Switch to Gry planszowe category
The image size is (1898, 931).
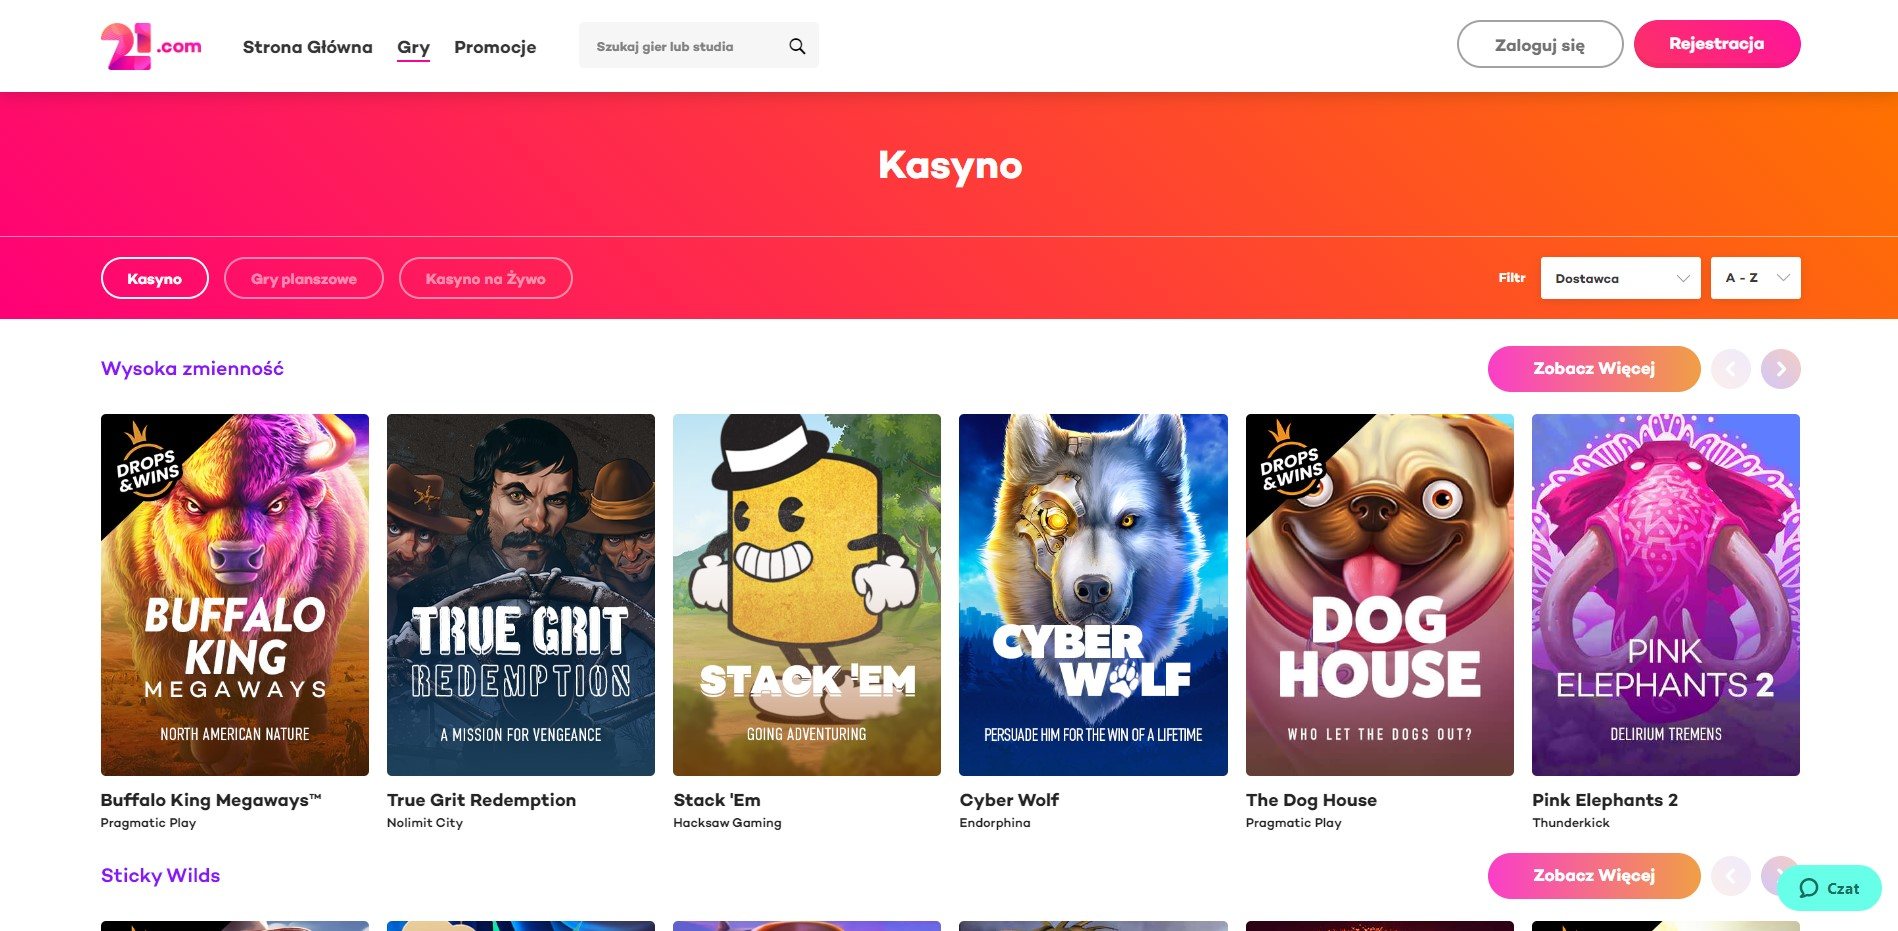click(x=304, y=279)
